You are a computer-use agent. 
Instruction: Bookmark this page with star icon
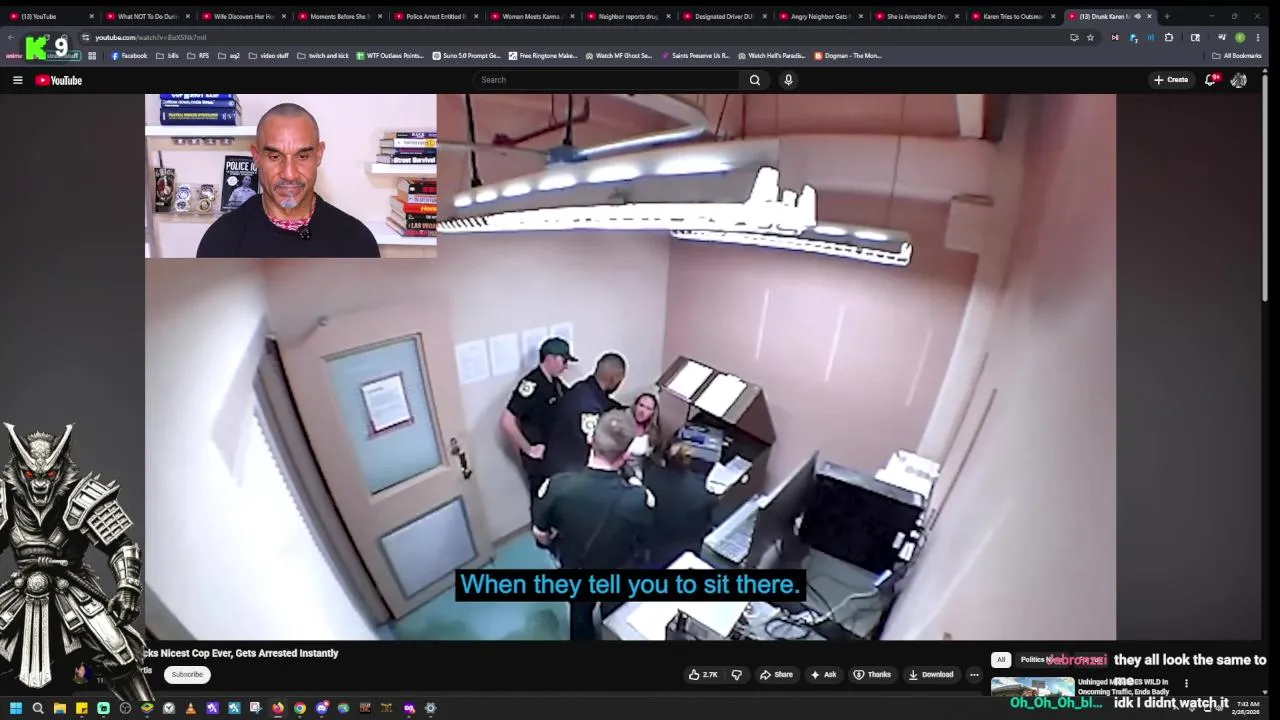pos(1090,37)
